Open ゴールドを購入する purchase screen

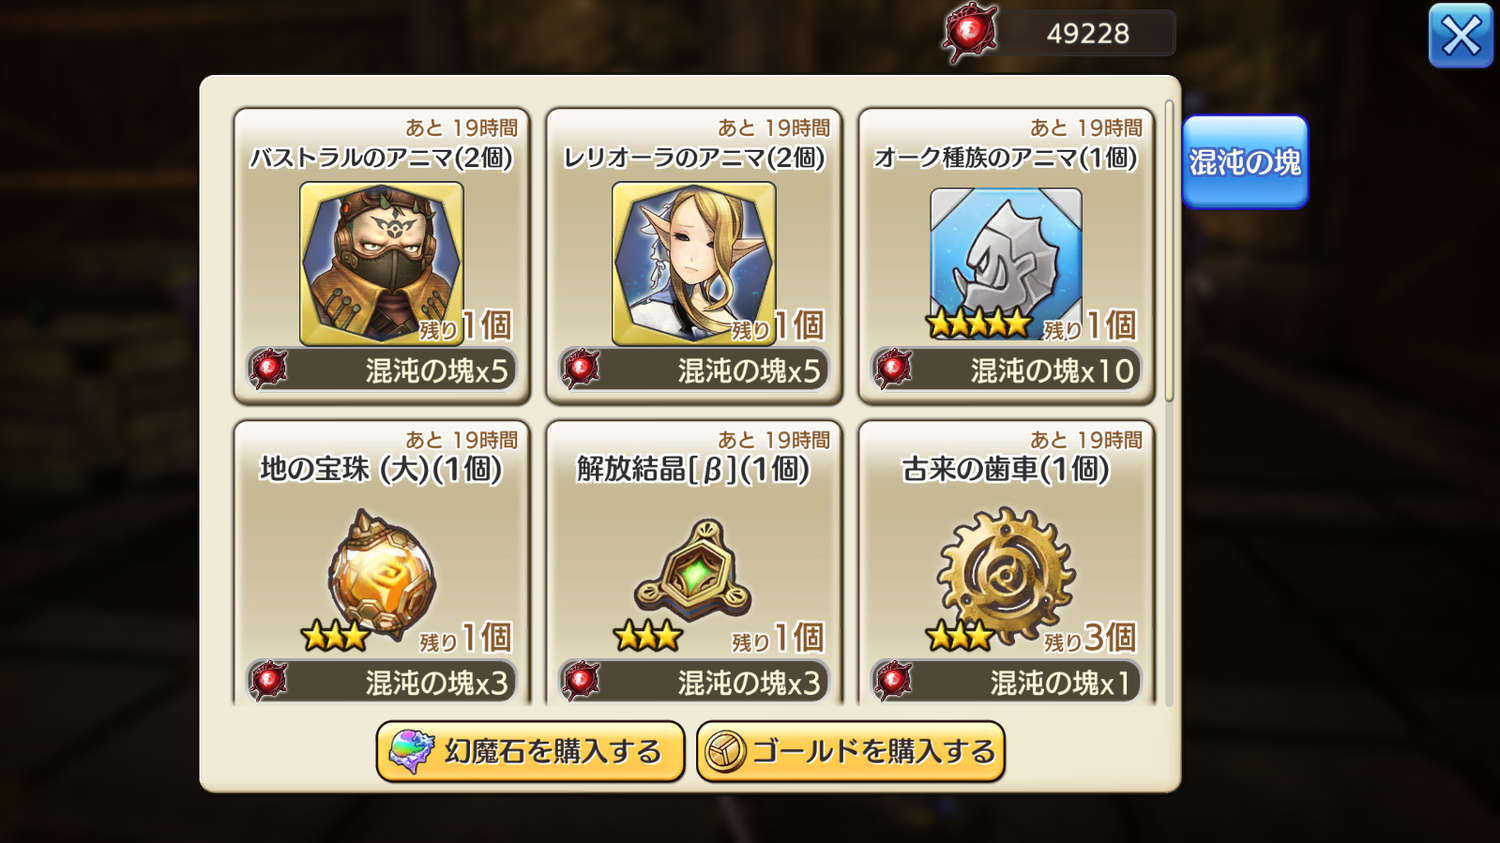(x=851, y=751)
